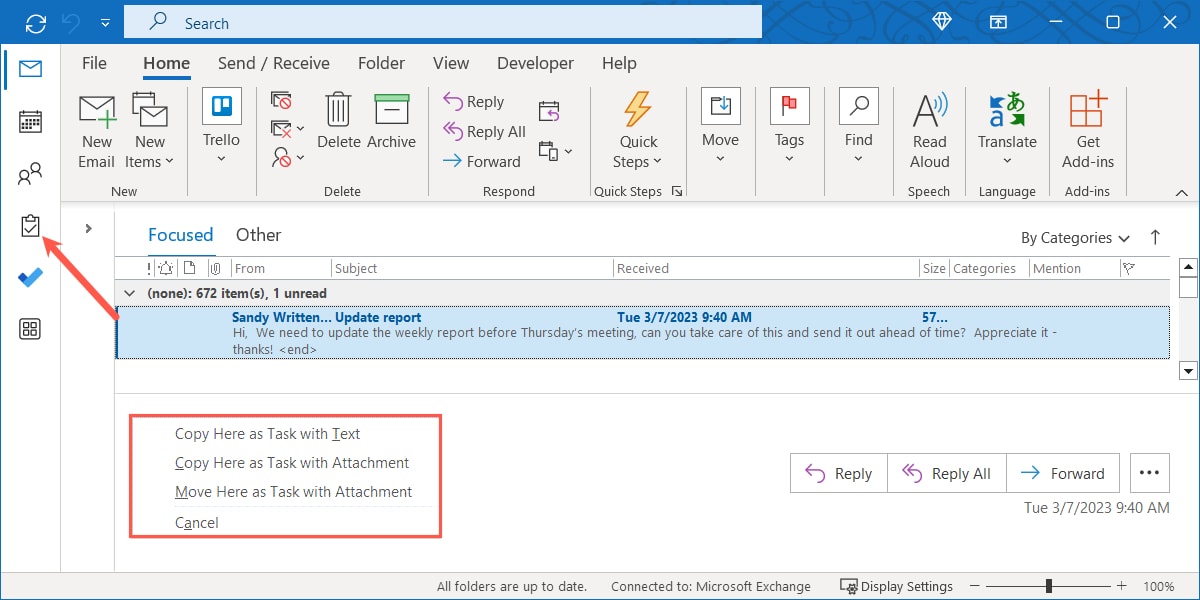Open the Calendar view in sidebar
Image resolution: width=1200 pixels, height=600 pixels.
coord(30,121)
